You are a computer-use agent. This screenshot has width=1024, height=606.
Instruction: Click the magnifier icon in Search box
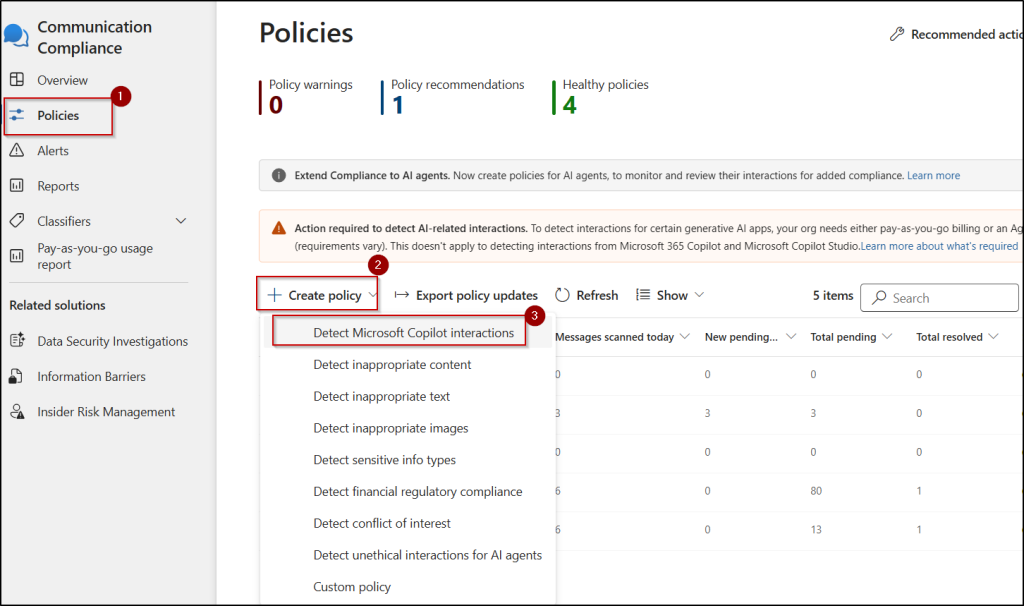pos(880,297)
